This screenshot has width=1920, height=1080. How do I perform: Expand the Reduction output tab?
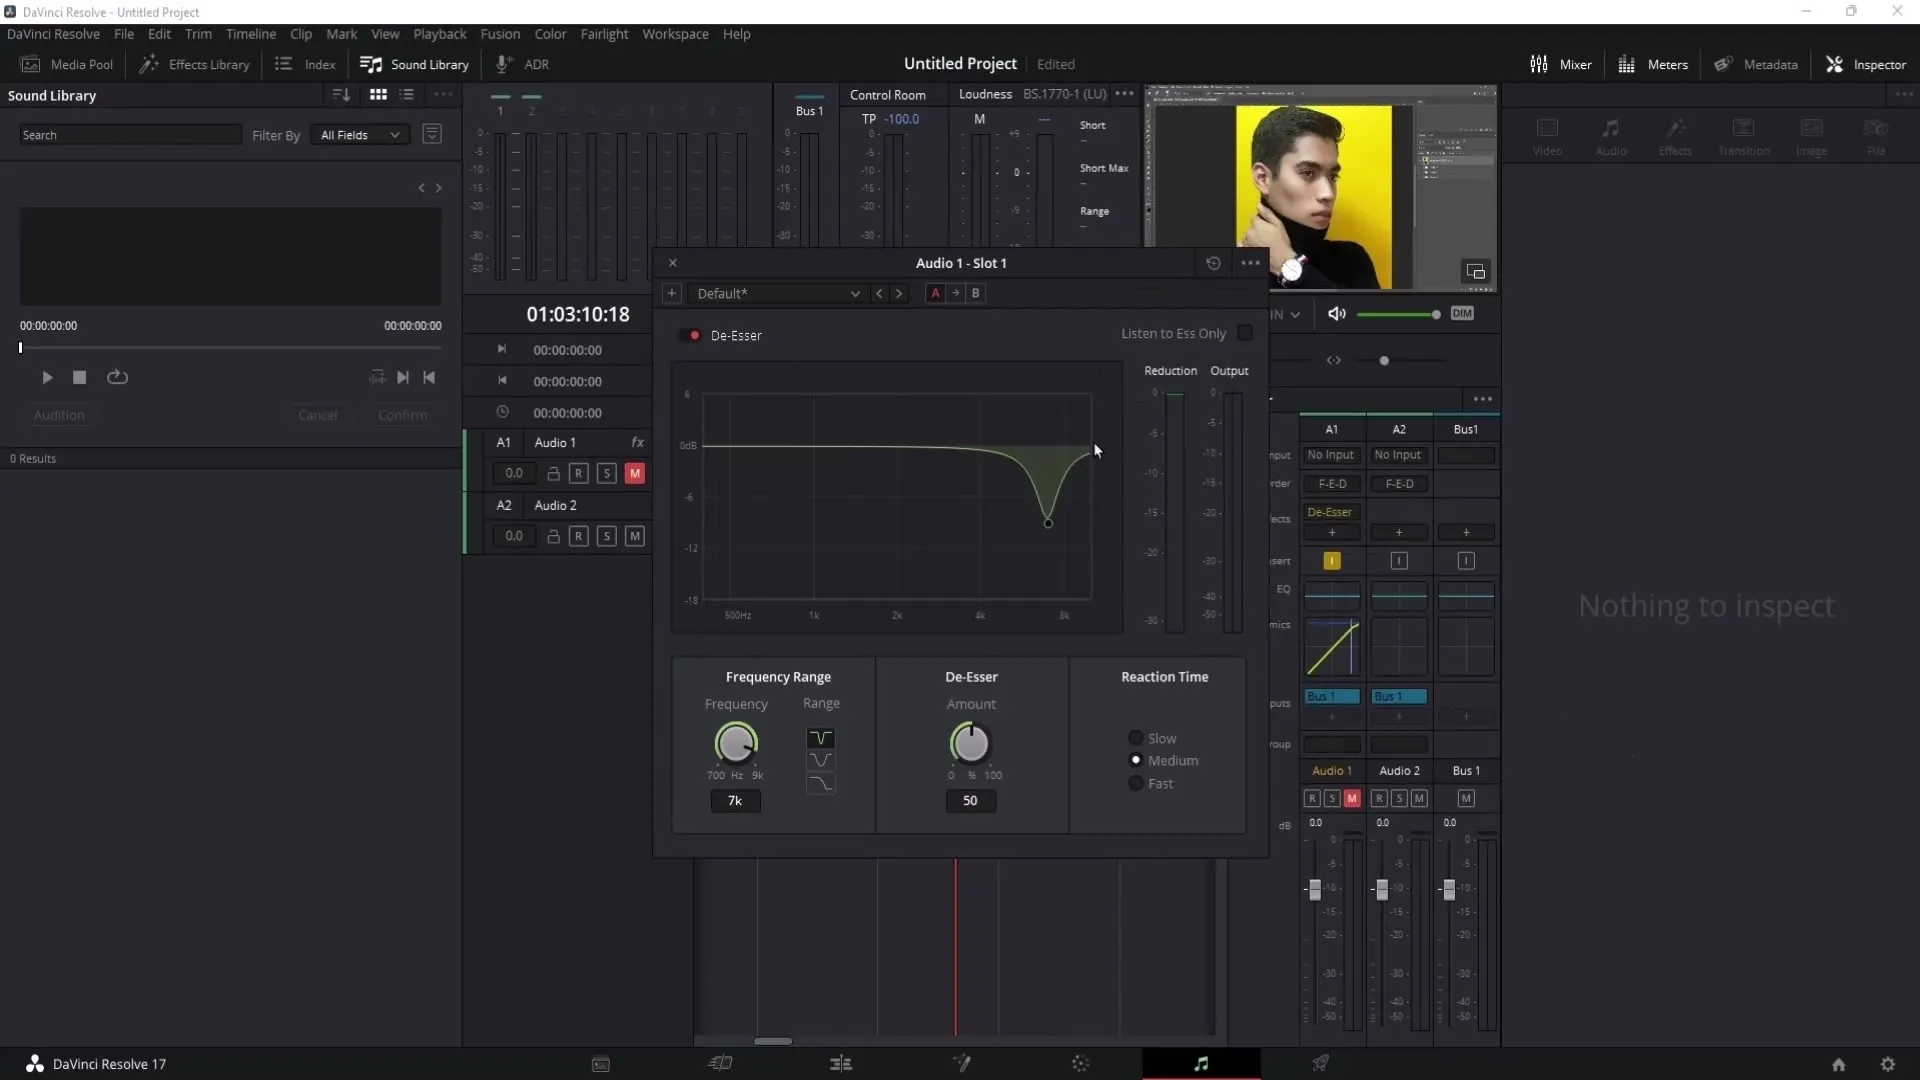coord(1171,371)
